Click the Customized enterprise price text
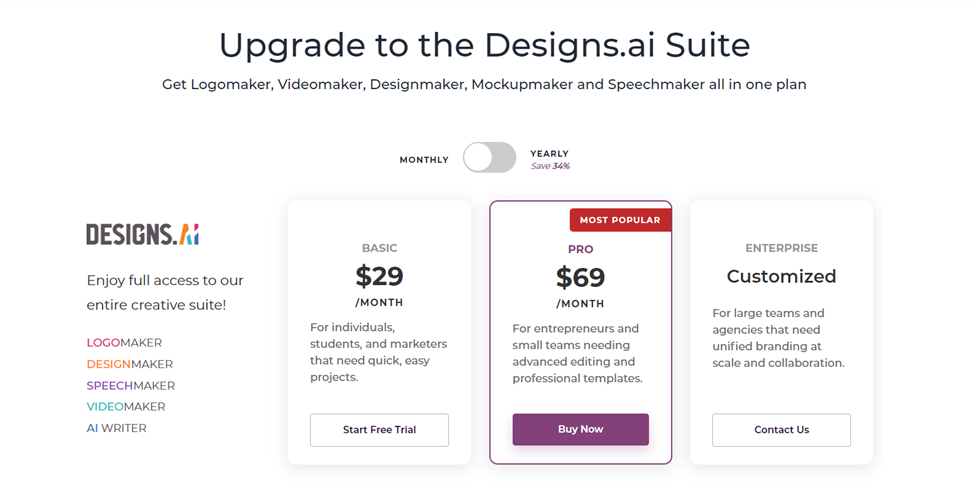The image size is (975, 483). point(782,276)
